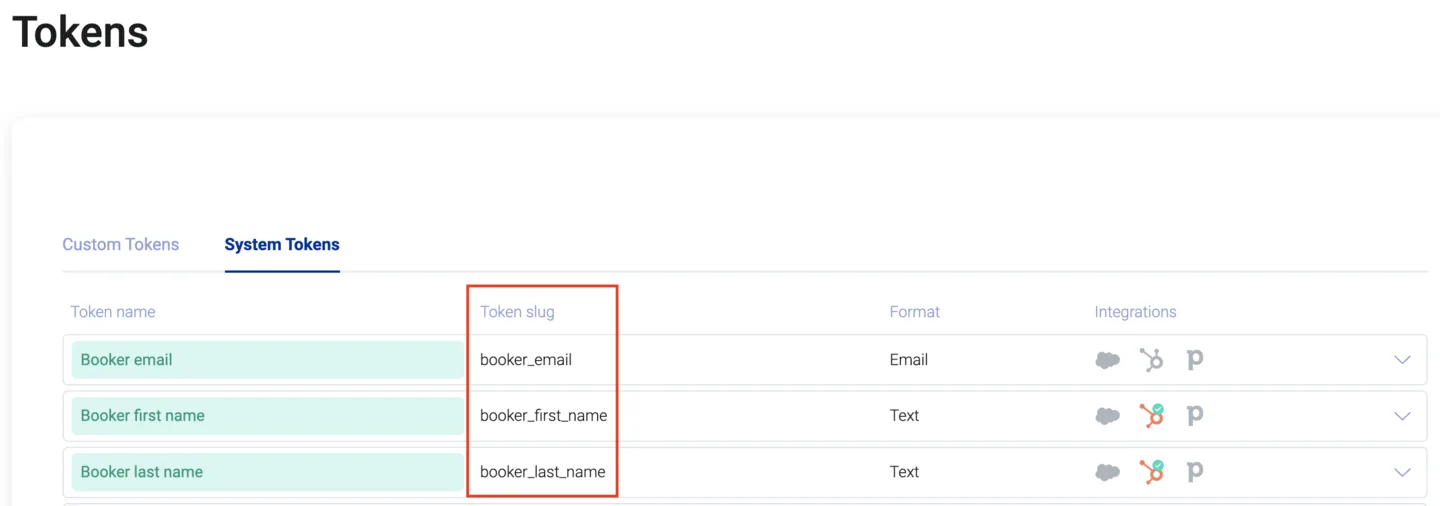Click Pipedrive icon in Booker first name row
The width and height of the screenshot is (1440, 506).
tap(1194, 415)
